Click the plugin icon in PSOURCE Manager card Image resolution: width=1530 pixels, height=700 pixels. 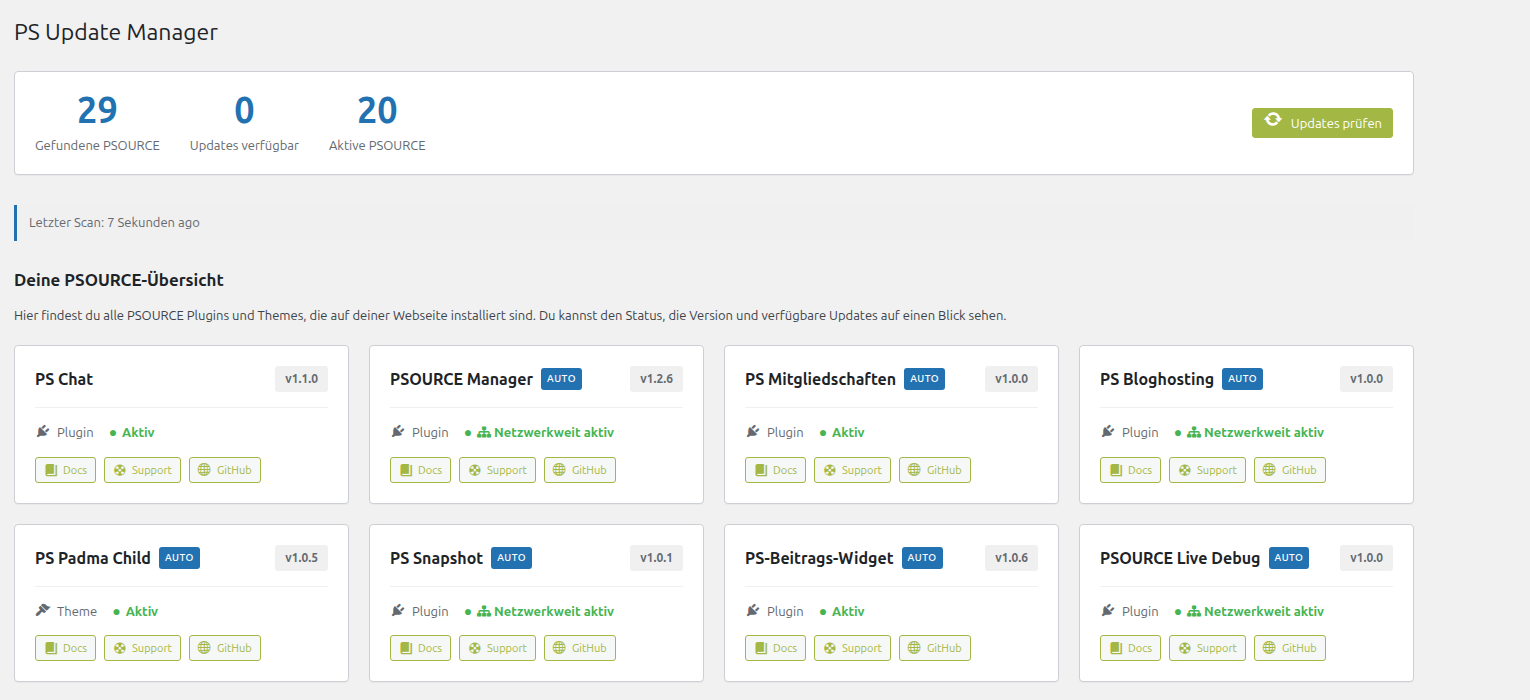point(398,432)
